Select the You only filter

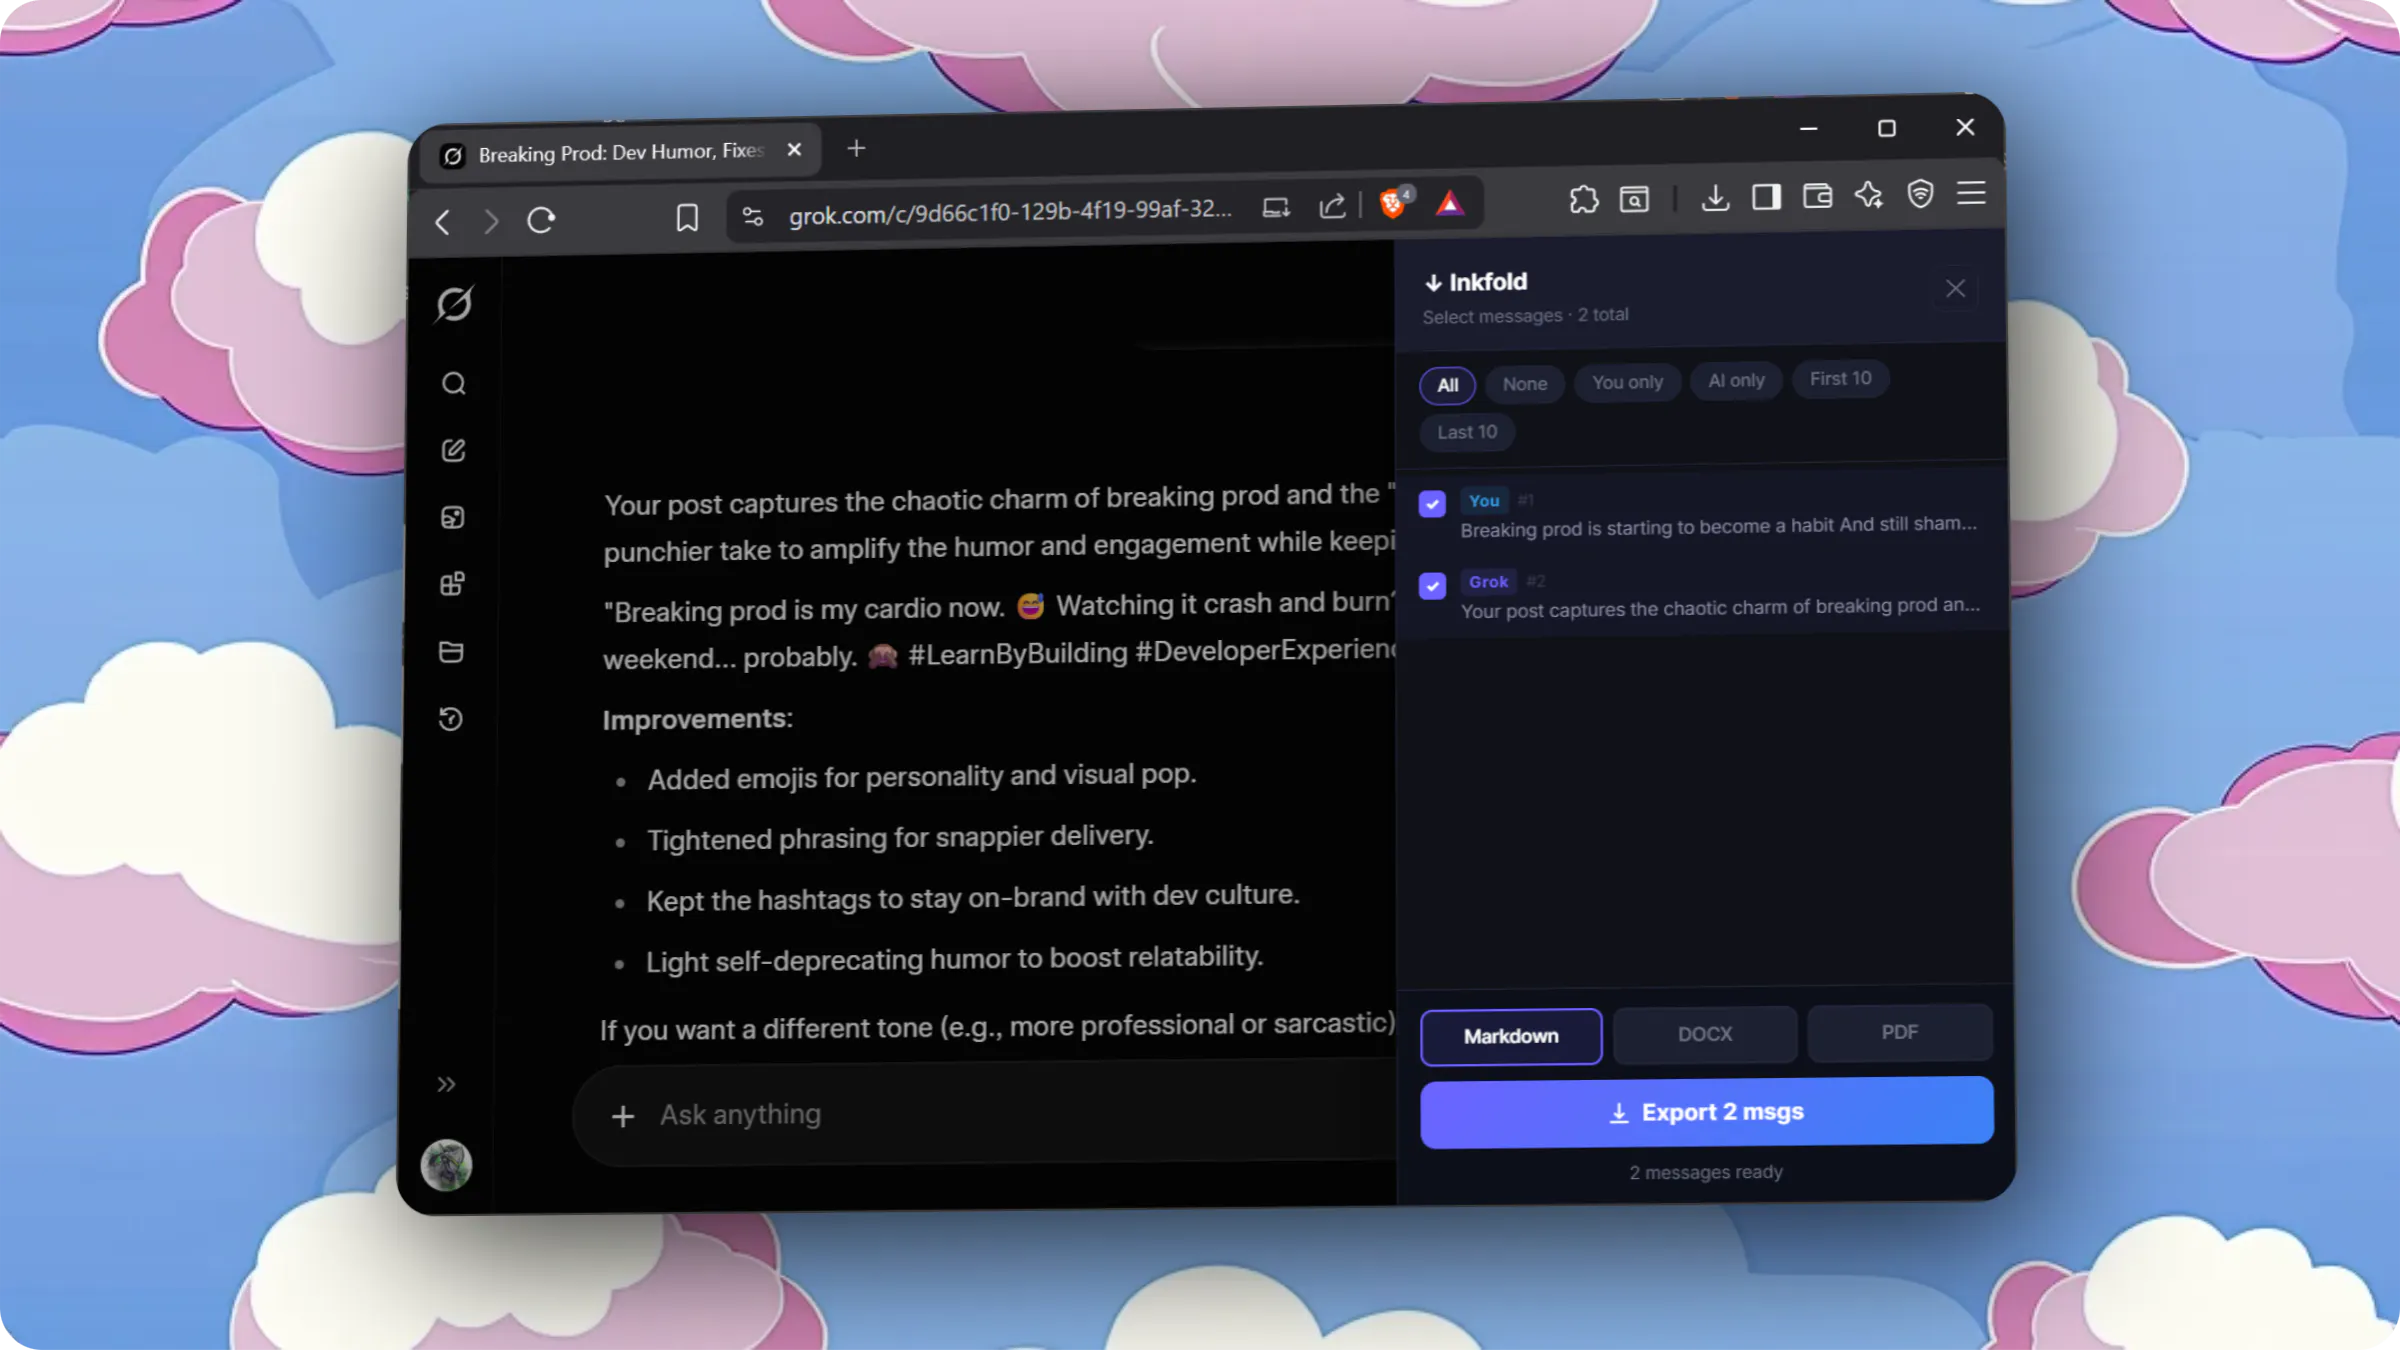pyautogui.click(x=1627, y=382)
